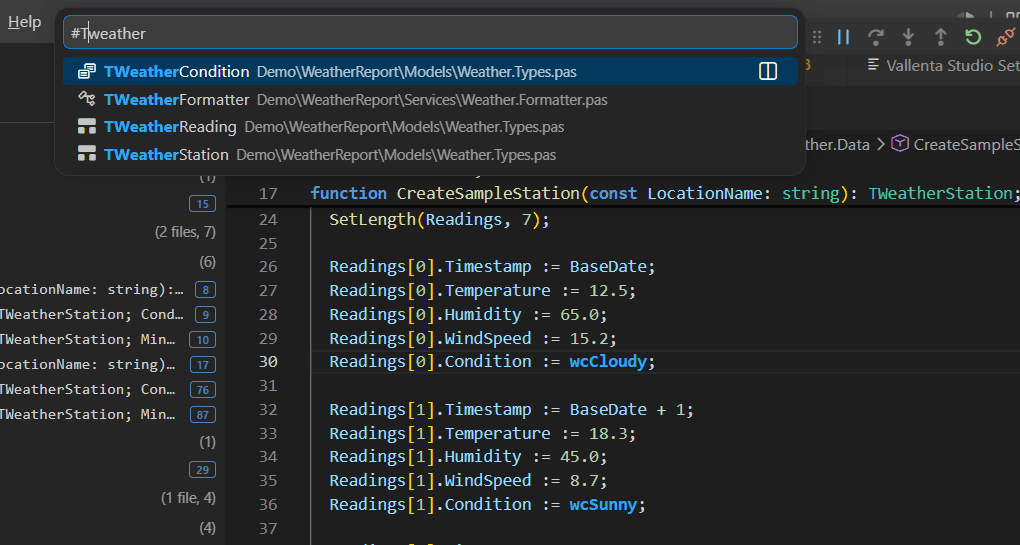Image resolution: width=1020 pixels, height=545 pixels.
Task: Click the TWeatherStation return type in line 17
Action: (x=941, y=193)
